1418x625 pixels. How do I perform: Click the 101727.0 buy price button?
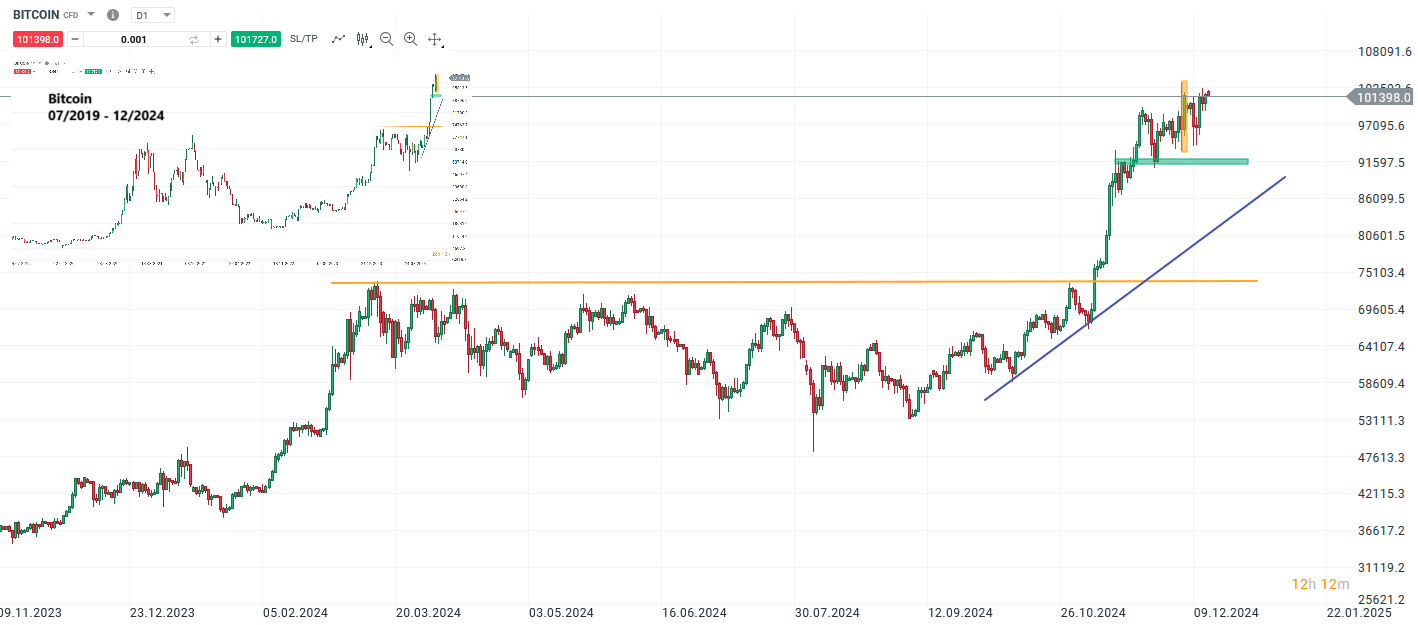[x=255, y=39]
